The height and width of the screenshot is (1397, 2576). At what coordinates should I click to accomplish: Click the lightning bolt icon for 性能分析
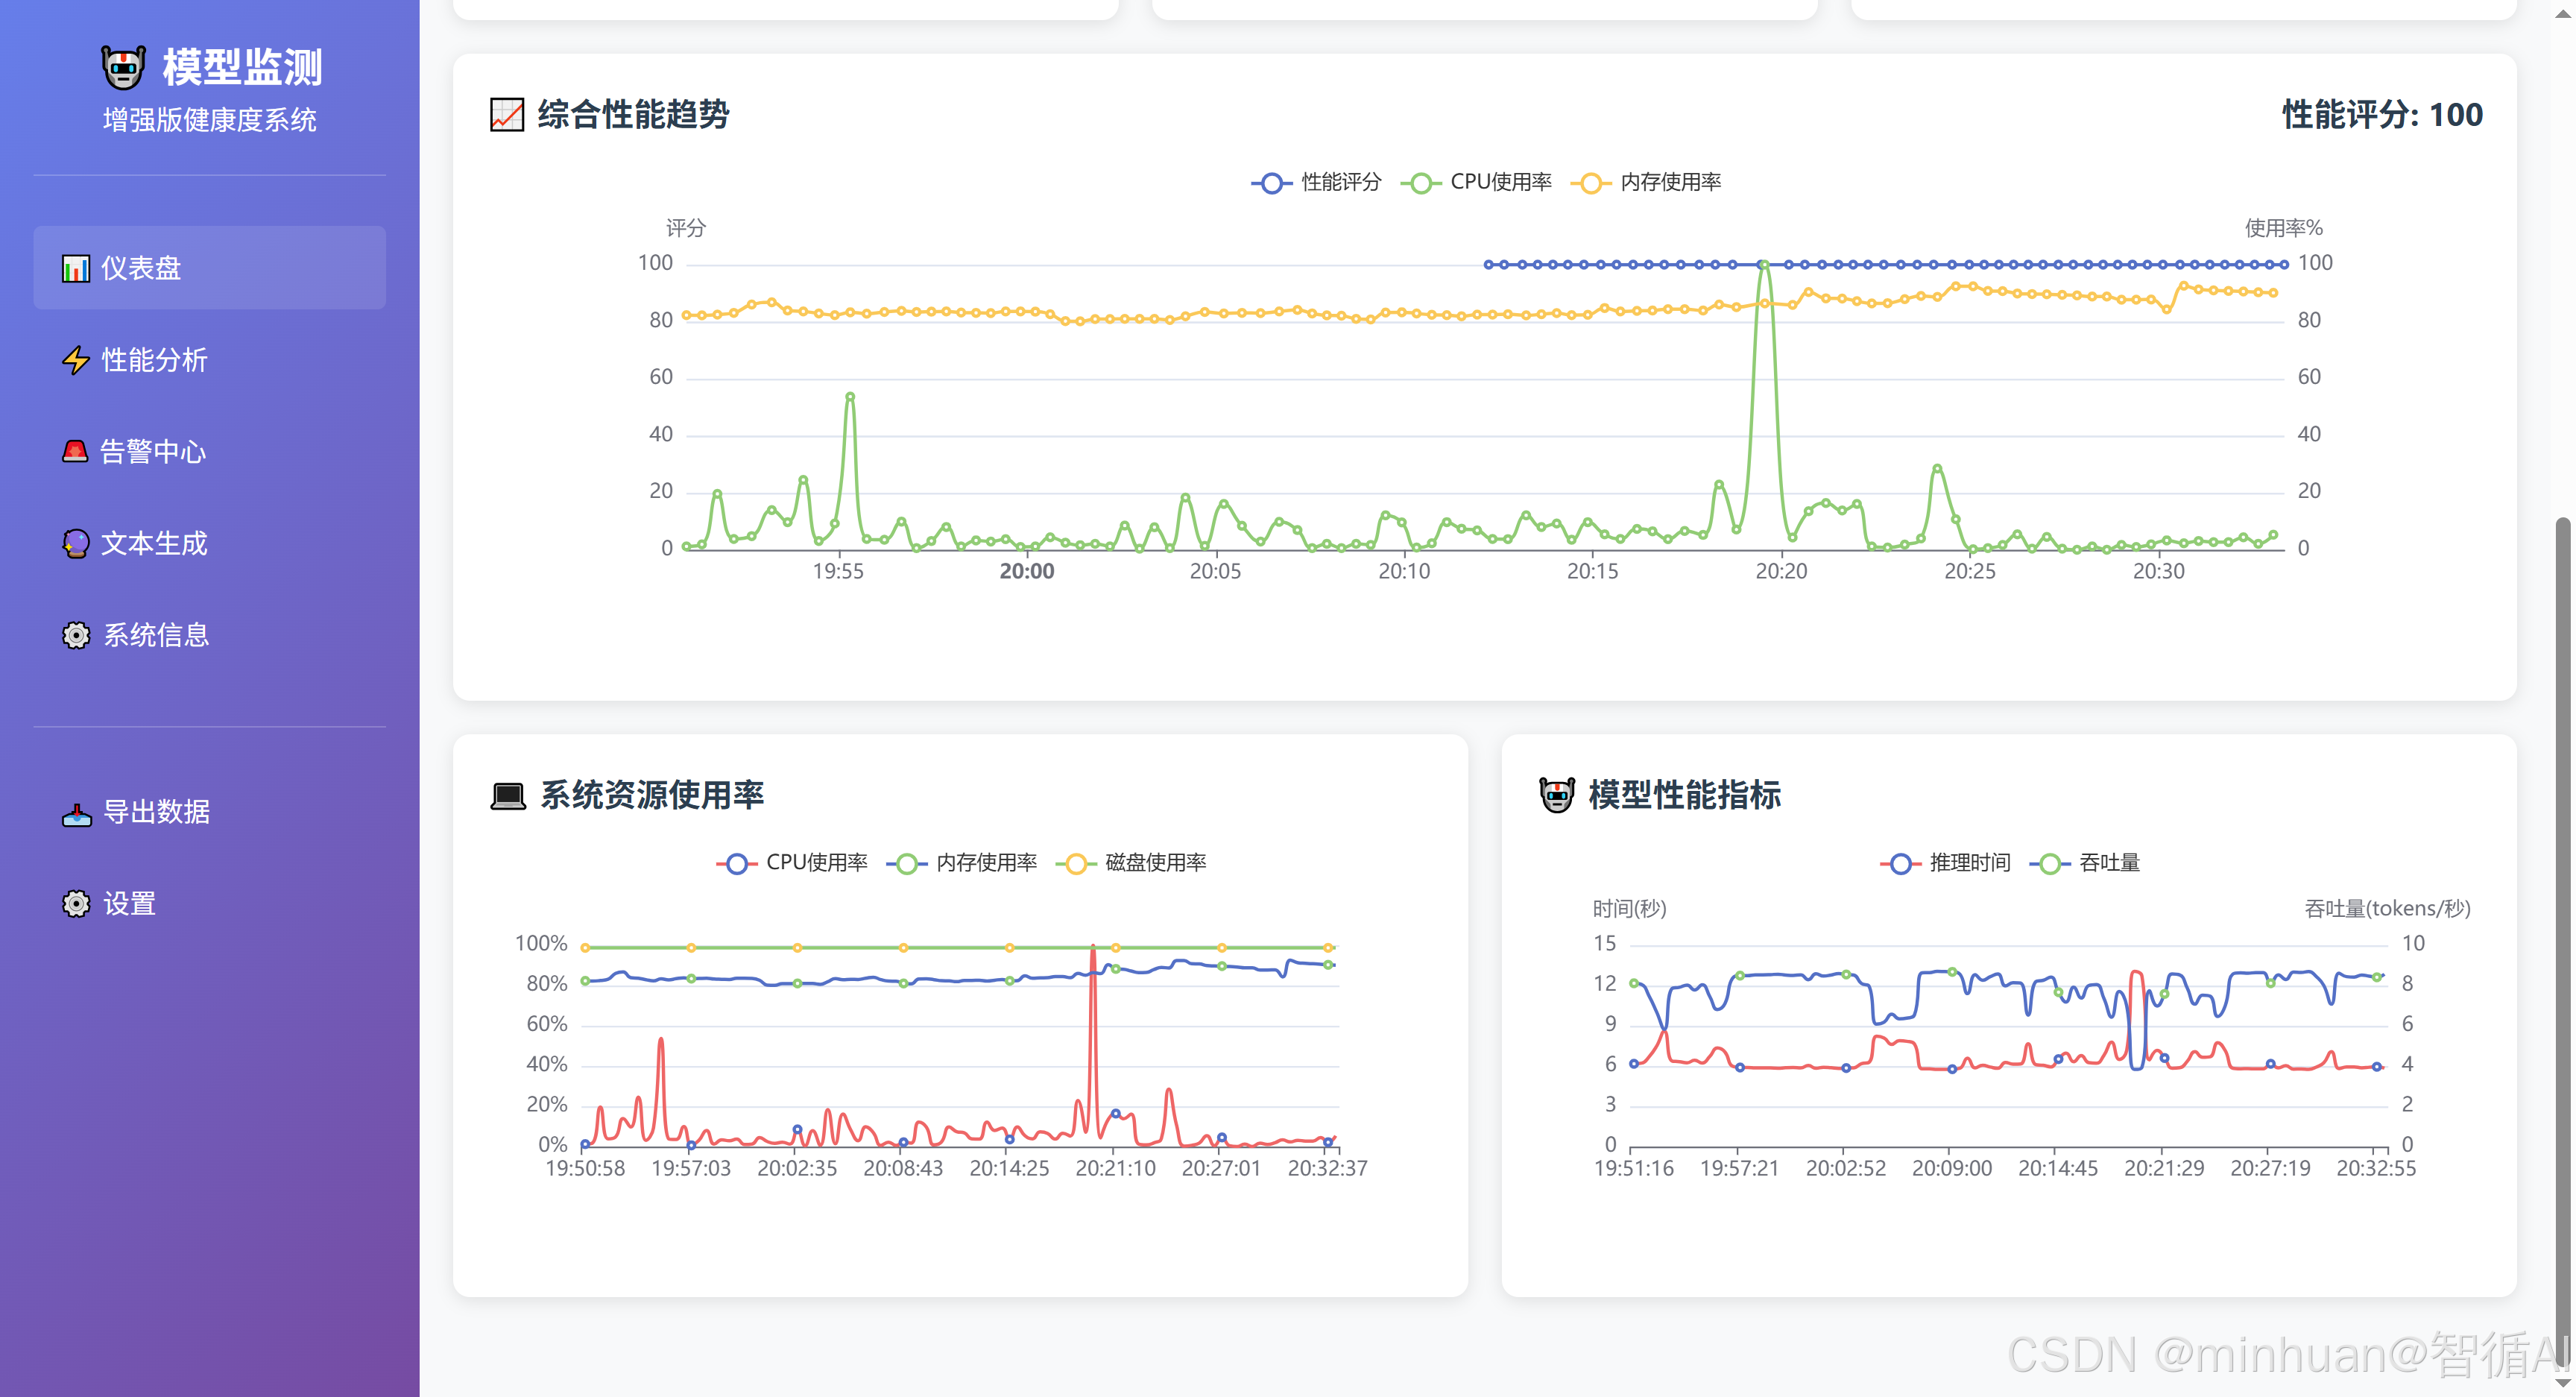tap(76, 360)
